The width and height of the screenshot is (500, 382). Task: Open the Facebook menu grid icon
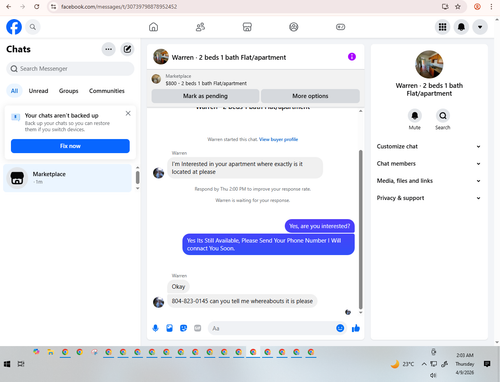(x=442, y=27)
